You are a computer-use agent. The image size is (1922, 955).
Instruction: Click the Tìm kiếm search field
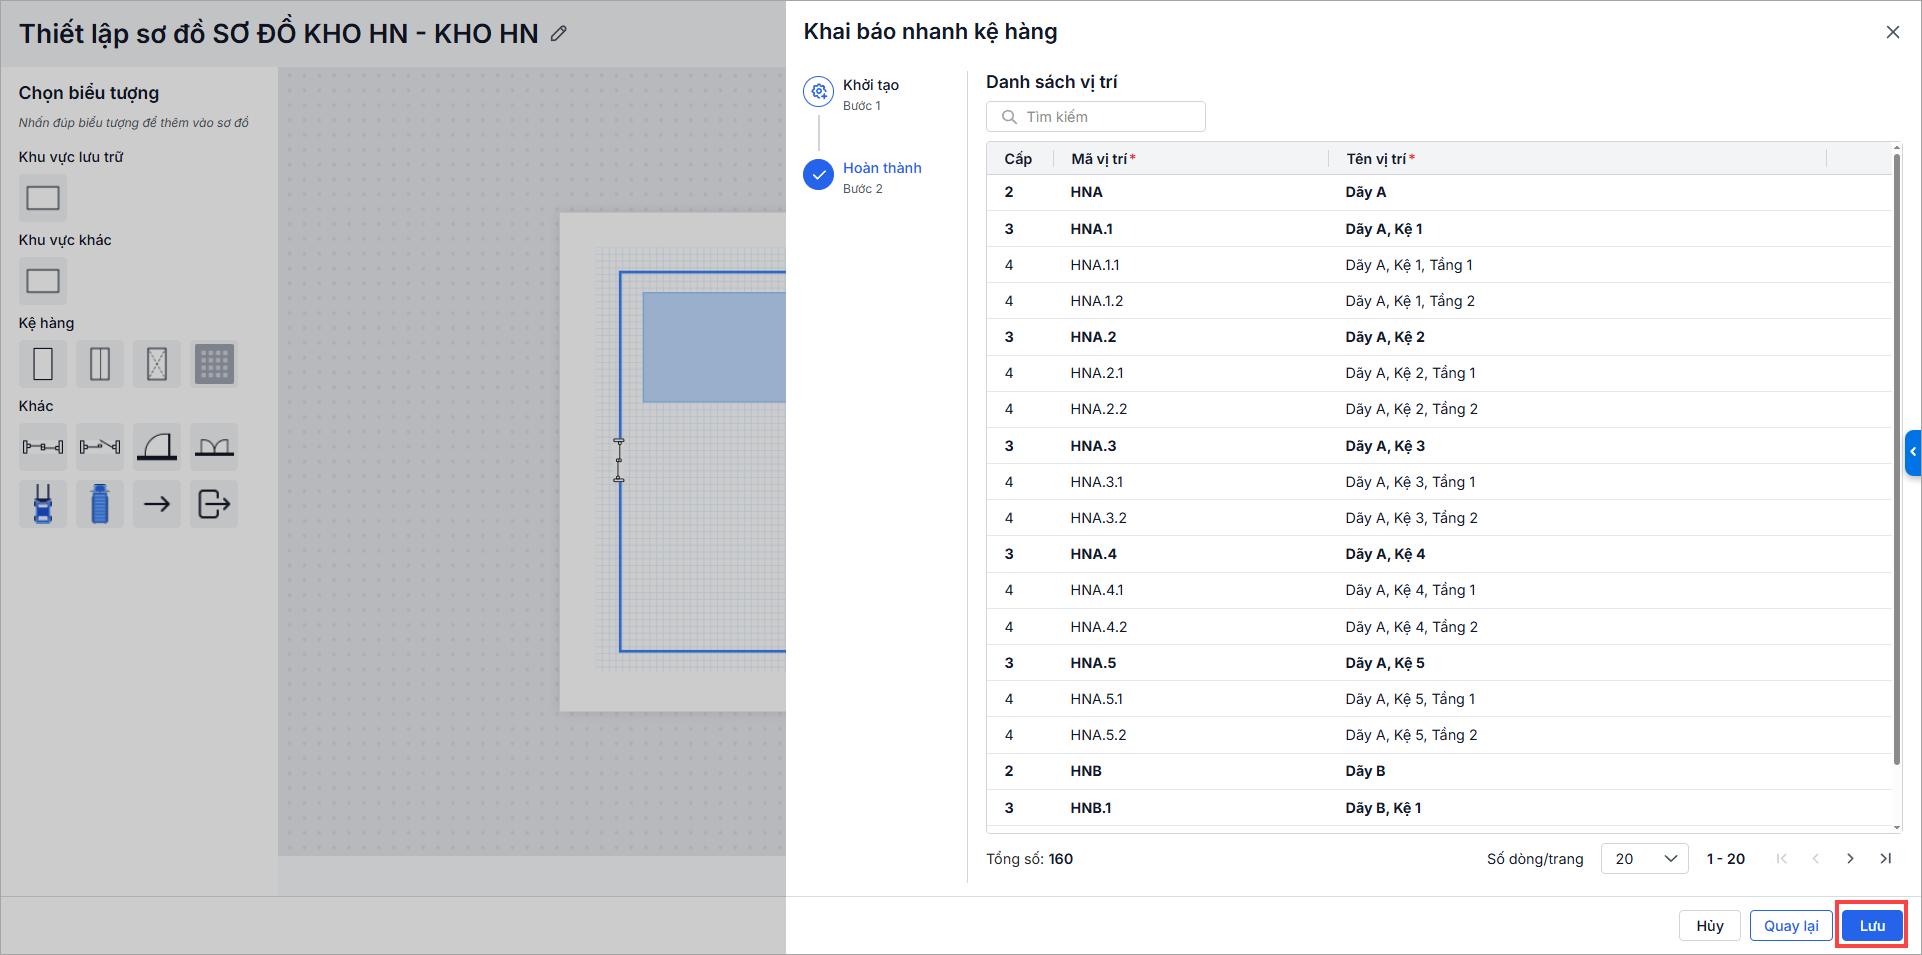1096,117
